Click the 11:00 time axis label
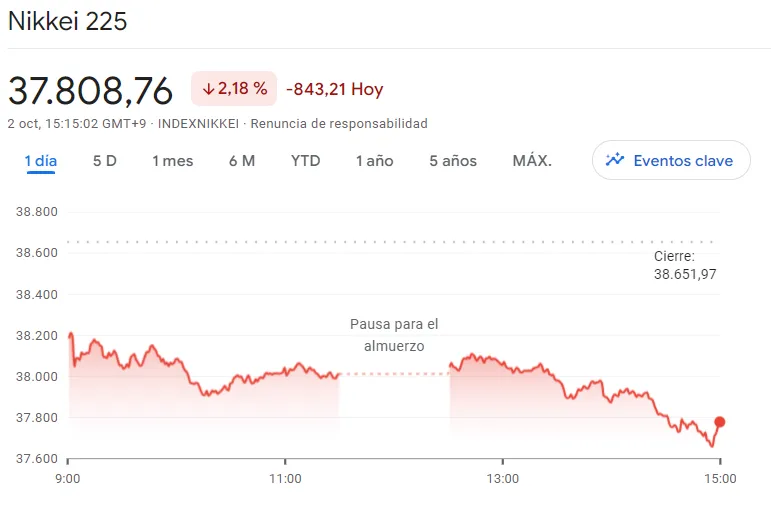The width and height of the screenshot is (771, 506). tap(285, 479)
